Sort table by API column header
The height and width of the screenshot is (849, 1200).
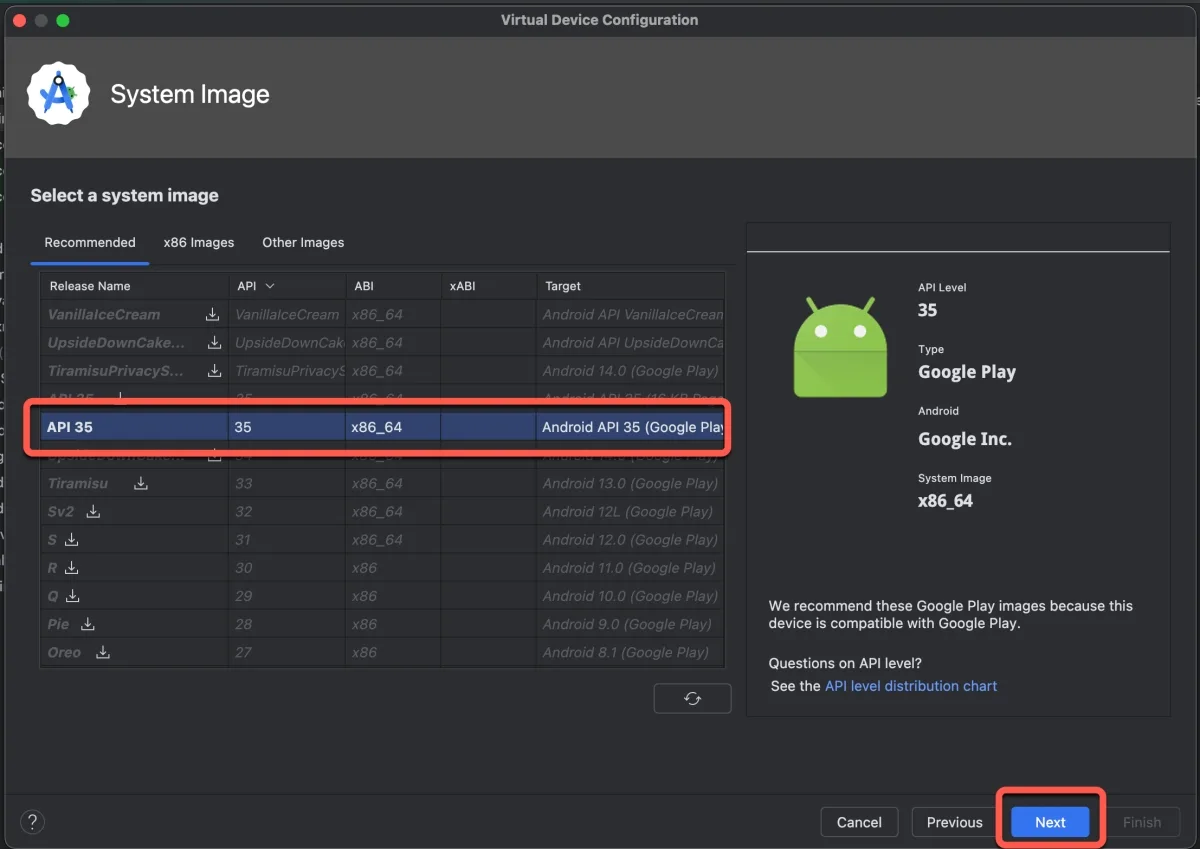pos(255,286)
